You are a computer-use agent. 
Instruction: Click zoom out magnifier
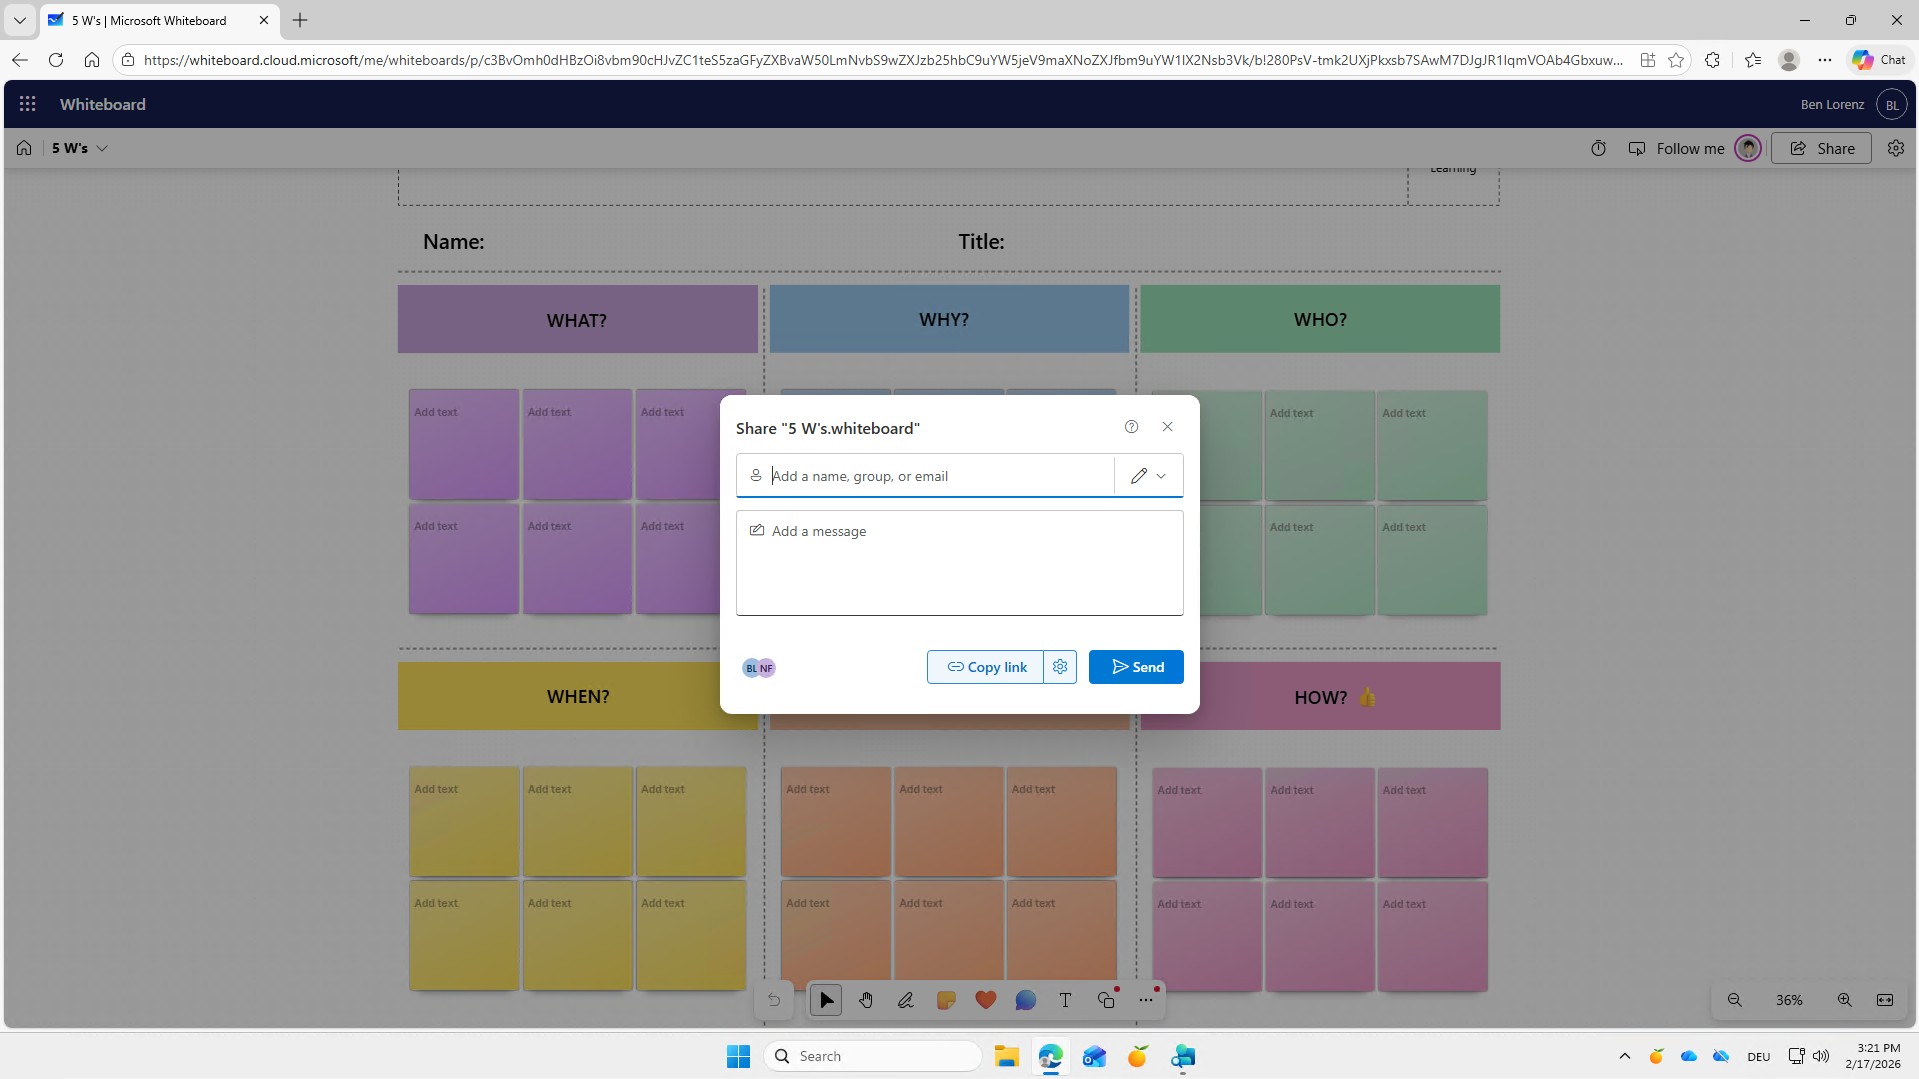coord(1735,1000)
